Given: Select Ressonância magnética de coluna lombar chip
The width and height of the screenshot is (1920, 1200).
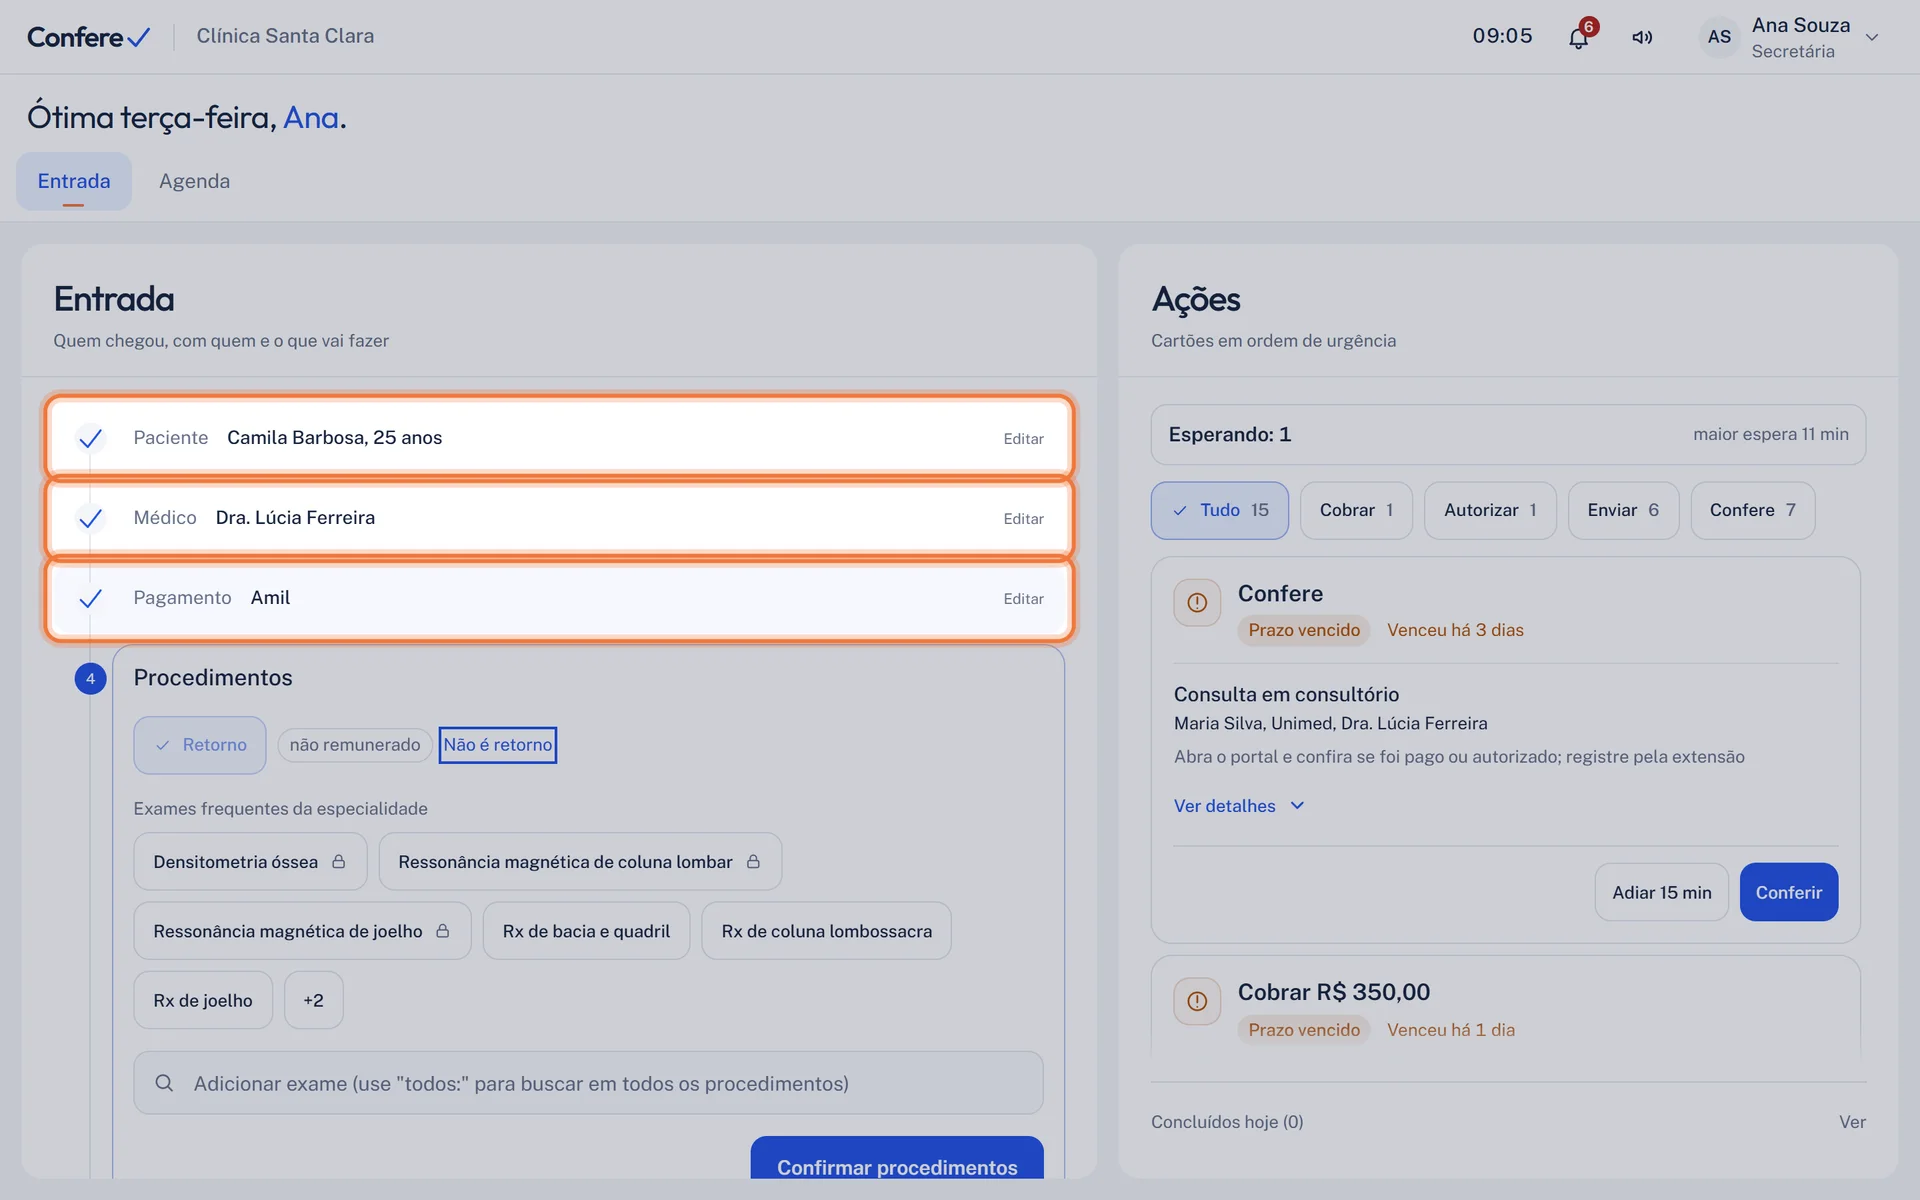Looking at the screenshot, I should (x=580, y=862).
